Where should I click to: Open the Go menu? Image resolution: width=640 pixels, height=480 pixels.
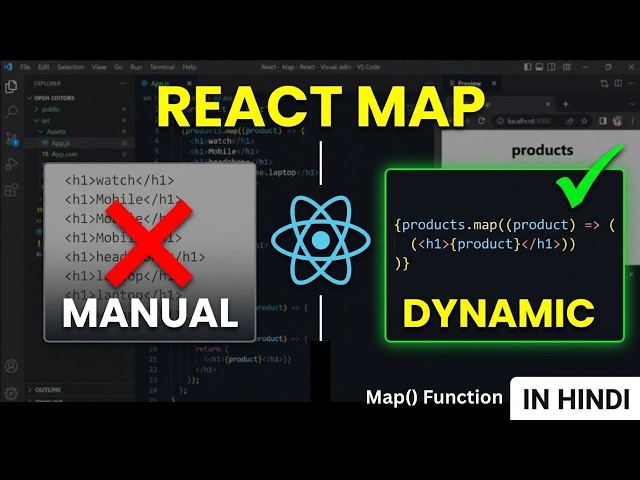[118, 67]
